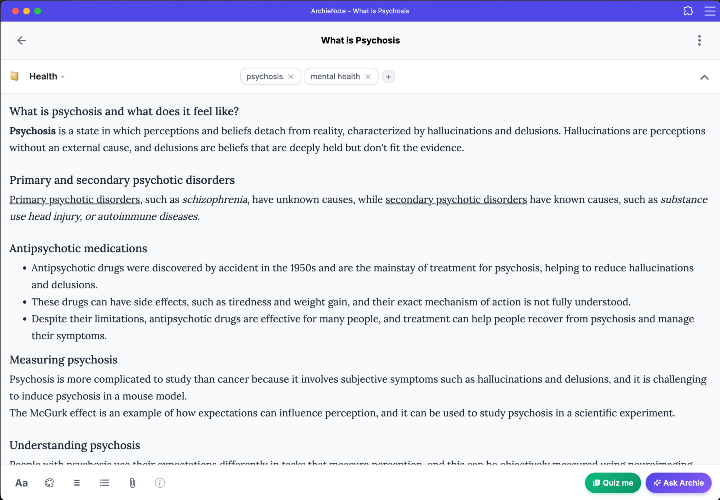The width and height of the screenshot is (720, 500).
Task: Click the text alignment icon
Action: [x=77, y=483]
